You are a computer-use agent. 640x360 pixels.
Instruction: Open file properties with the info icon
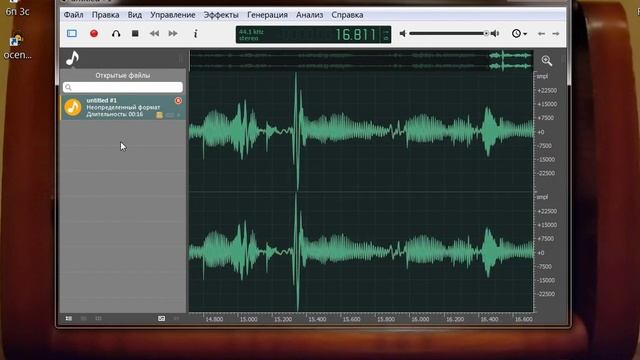pos(196,33)
